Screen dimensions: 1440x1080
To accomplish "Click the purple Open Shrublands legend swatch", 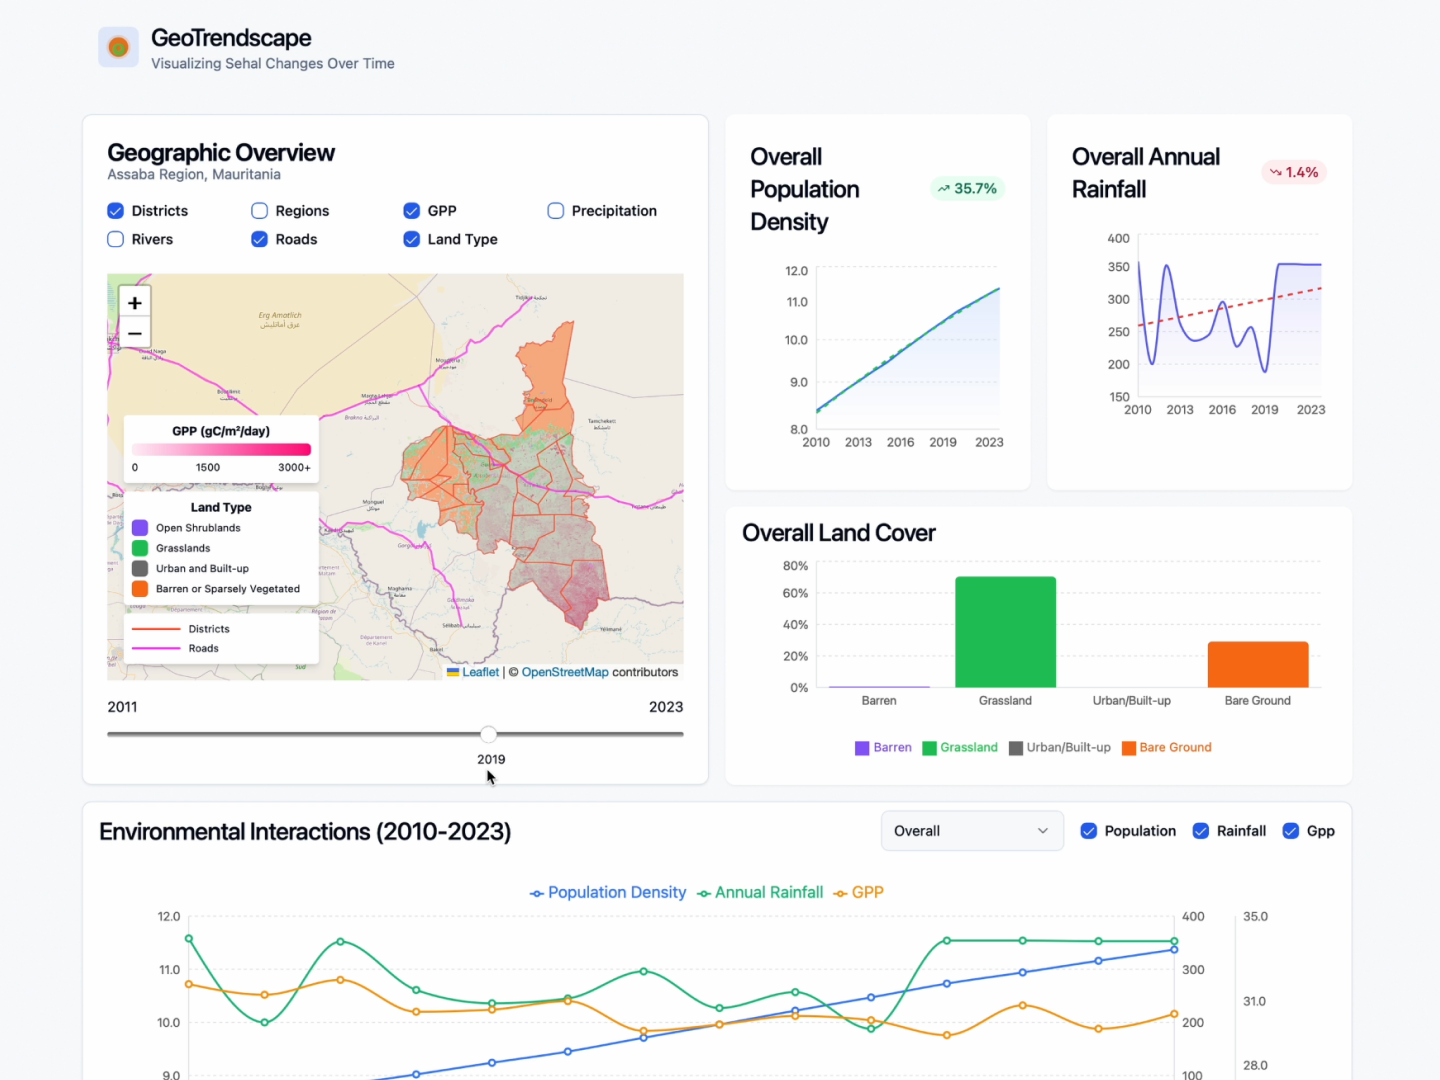I will pos(140,528).
